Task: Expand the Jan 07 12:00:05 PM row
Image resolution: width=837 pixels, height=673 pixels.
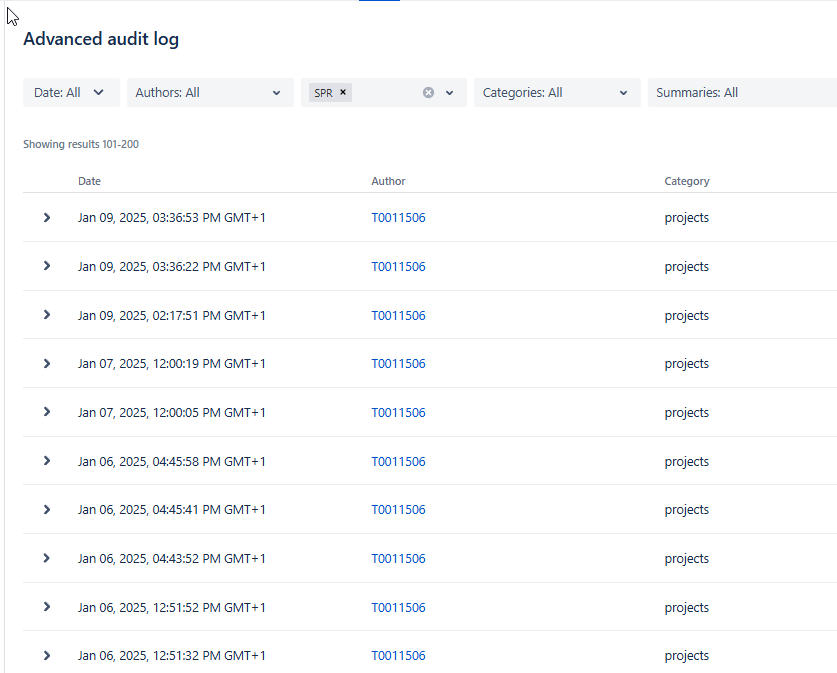Action: [x=47, y=412]
